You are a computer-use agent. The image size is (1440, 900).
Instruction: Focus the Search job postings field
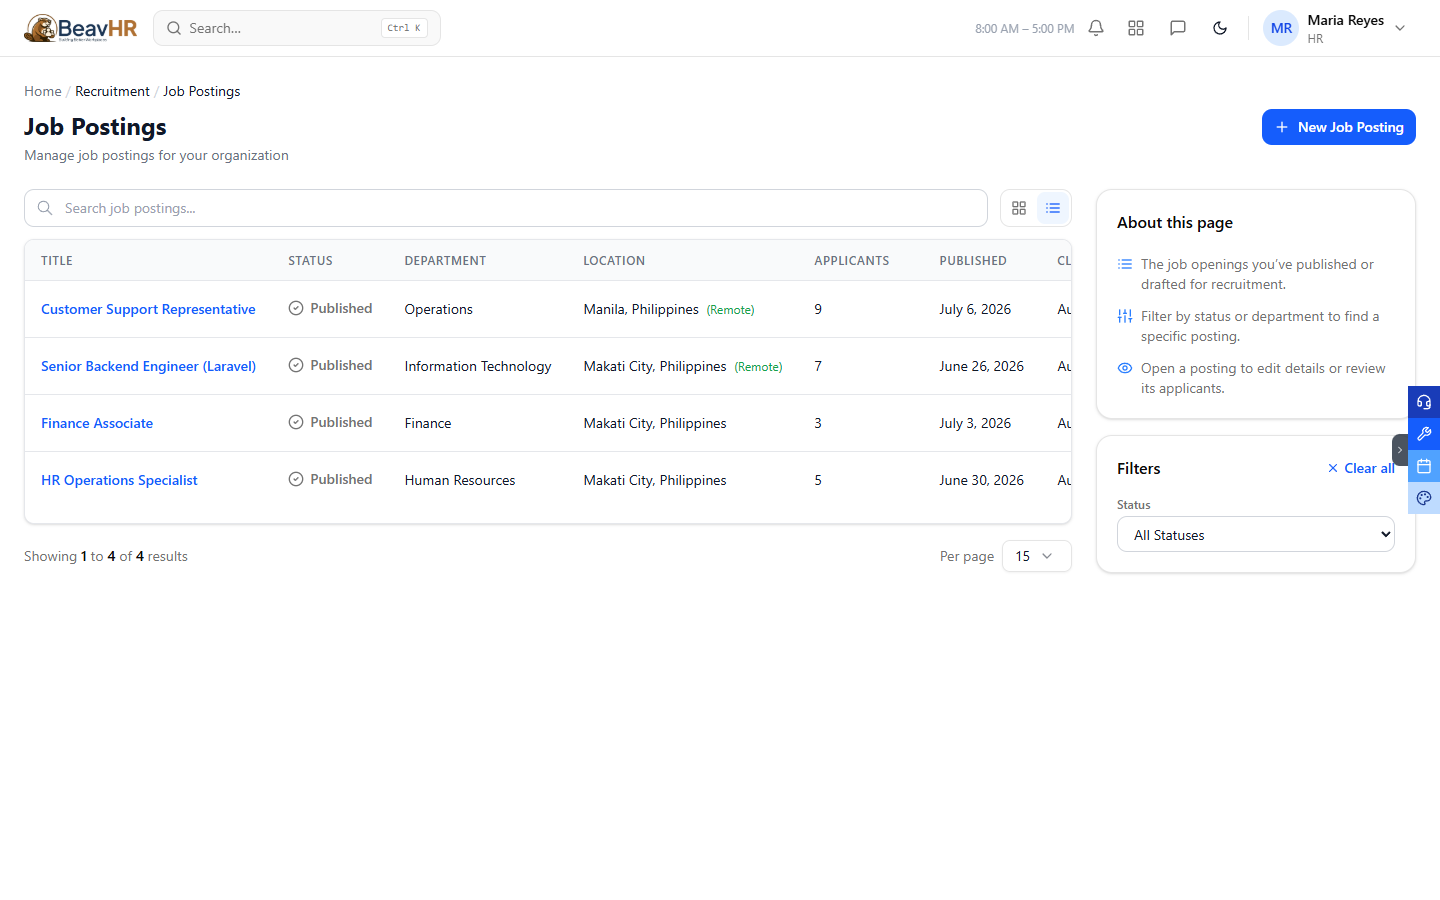coord(506,208)
